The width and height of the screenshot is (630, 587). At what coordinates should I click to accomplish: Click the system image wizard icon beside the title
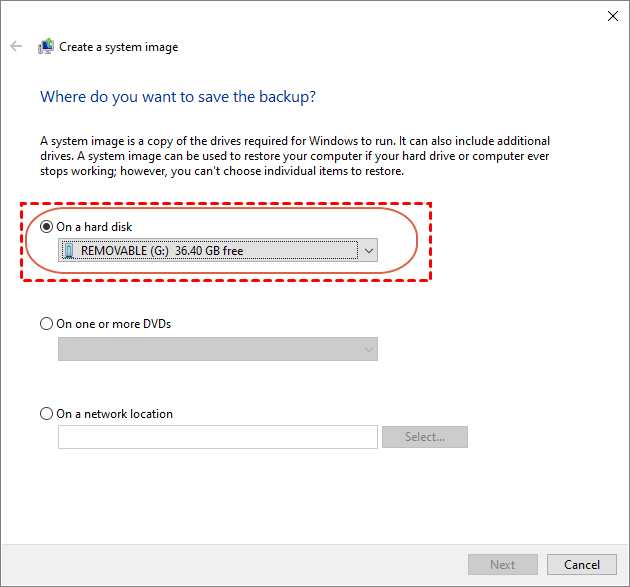46,47
